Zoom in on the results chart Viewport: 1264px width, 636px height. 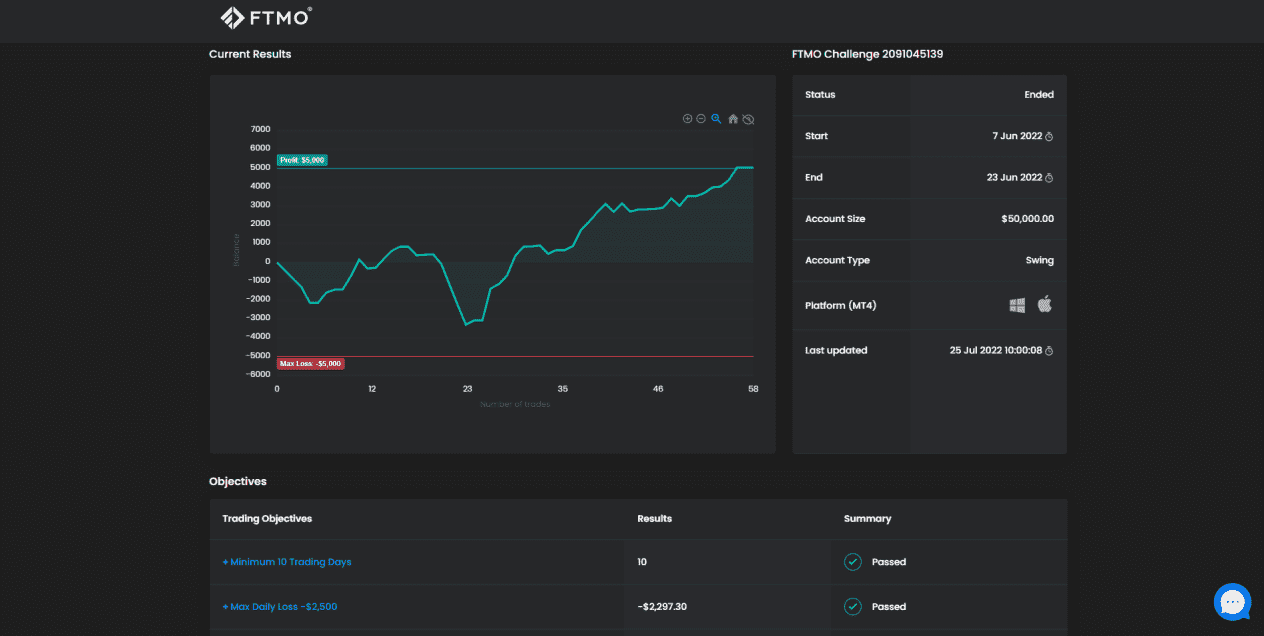click(x=687, y=119)
